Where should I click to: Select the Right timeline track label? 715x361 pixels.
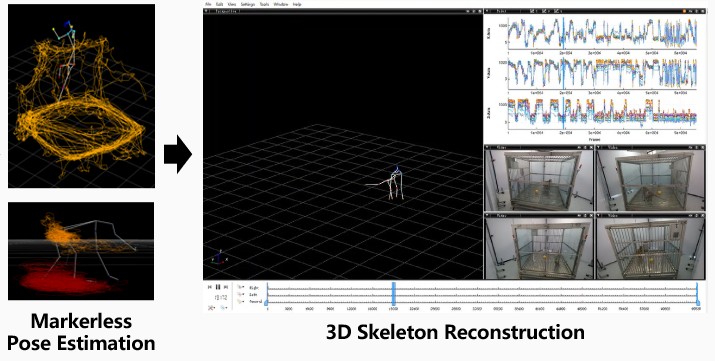254,288
